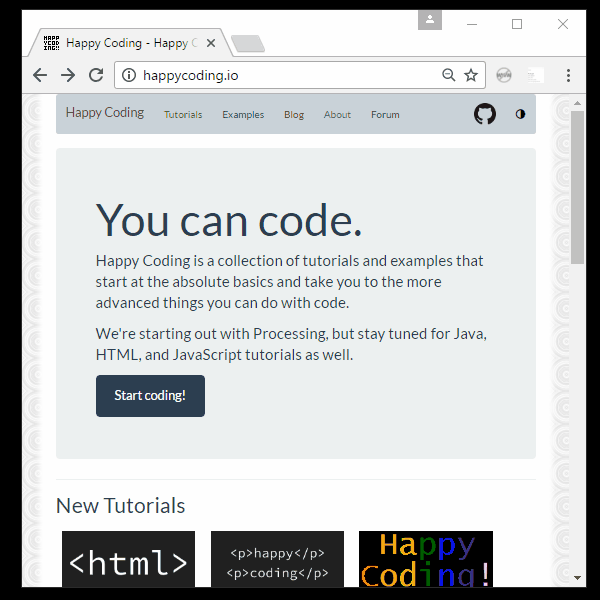Screen dimensions: 600x600
Task: Click the browser forward arrow
Action: pyautogui.click(x=68, y=75)
